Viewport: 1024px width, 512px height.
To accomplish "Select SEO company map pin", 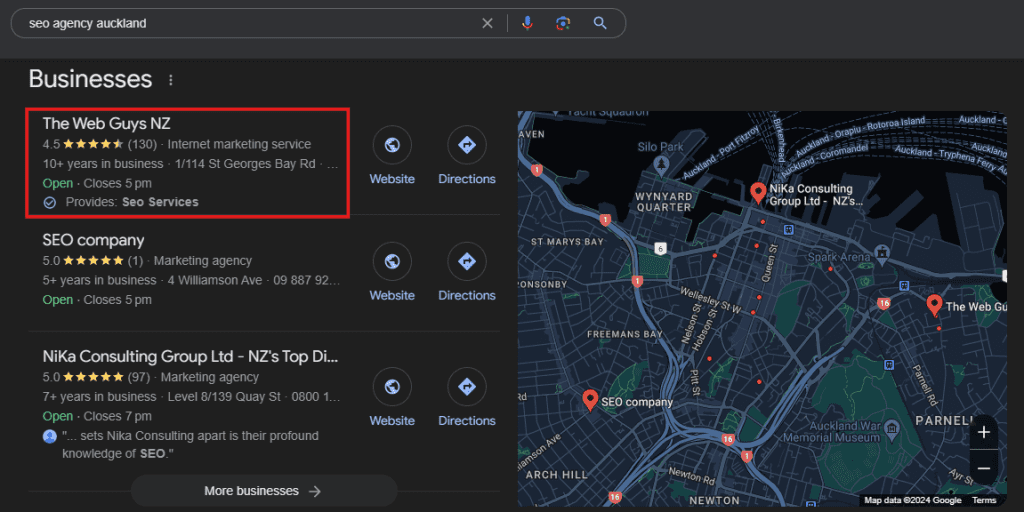I will 590,400.
